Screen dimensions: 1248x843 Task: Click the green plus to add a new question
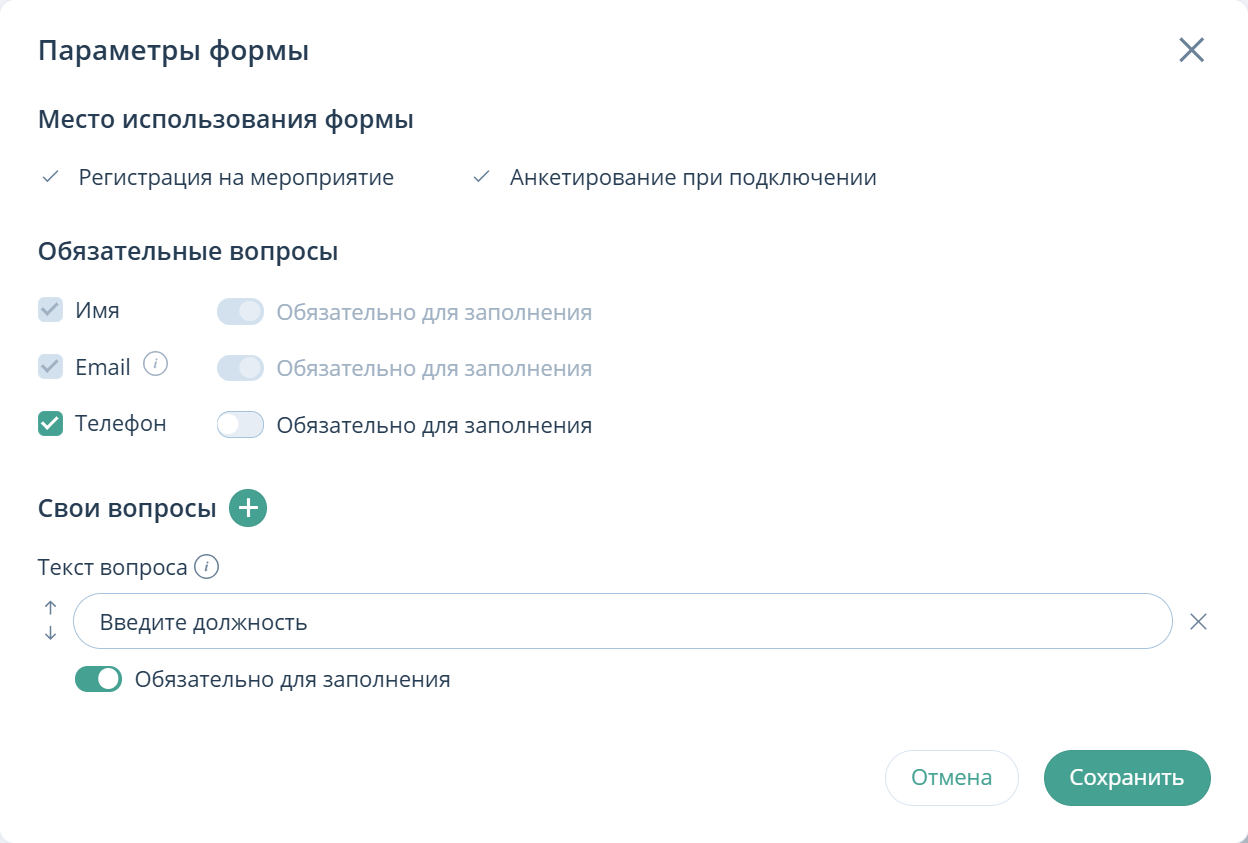pyautogui.click(x=247, y=508)
